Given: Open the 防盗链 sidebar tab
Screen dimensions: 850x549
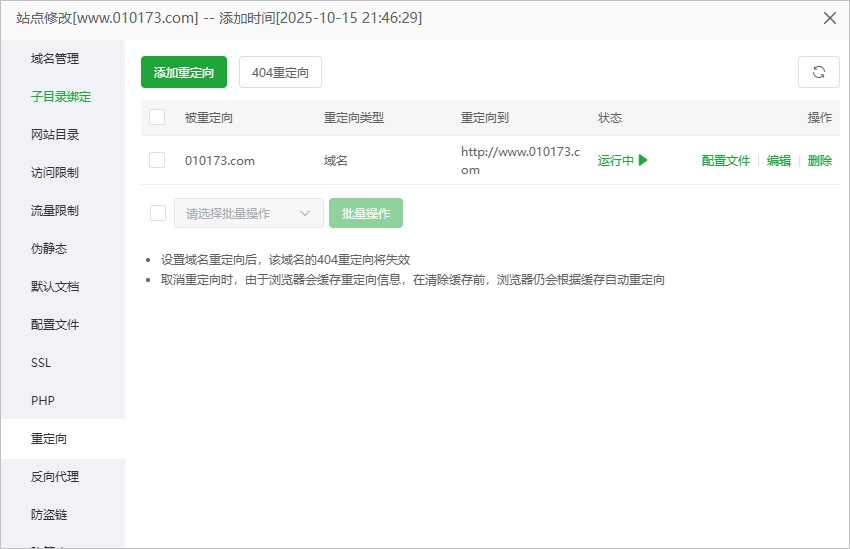Looking at the screenshot, I should [63, 514].
